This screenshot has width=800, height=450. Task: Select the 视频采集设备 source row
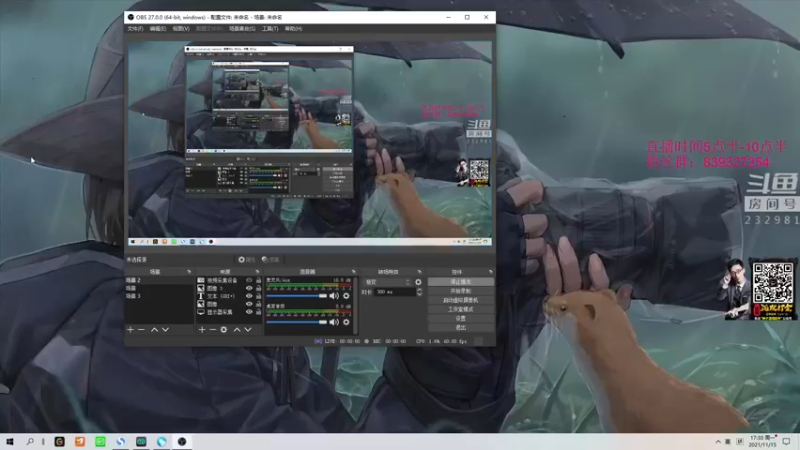[229, 280]
